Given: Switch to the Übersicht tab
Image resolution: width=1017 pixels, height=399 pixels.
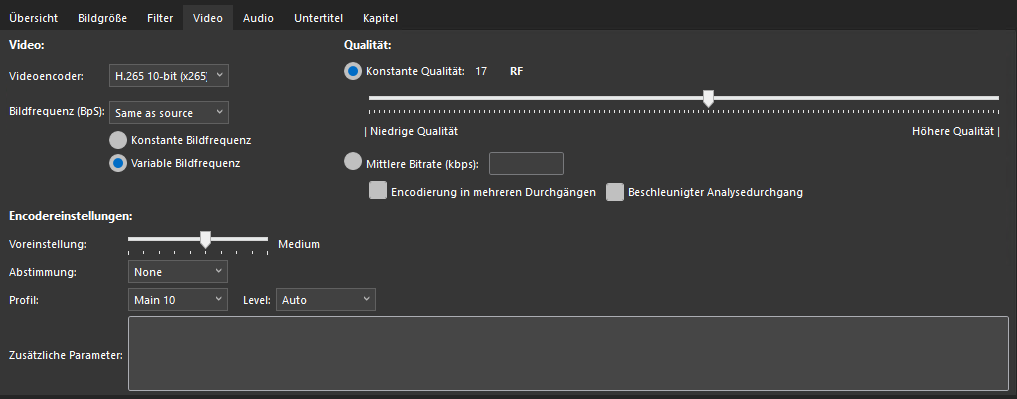Looking at the screenshot, I should [x=34, y=18].
